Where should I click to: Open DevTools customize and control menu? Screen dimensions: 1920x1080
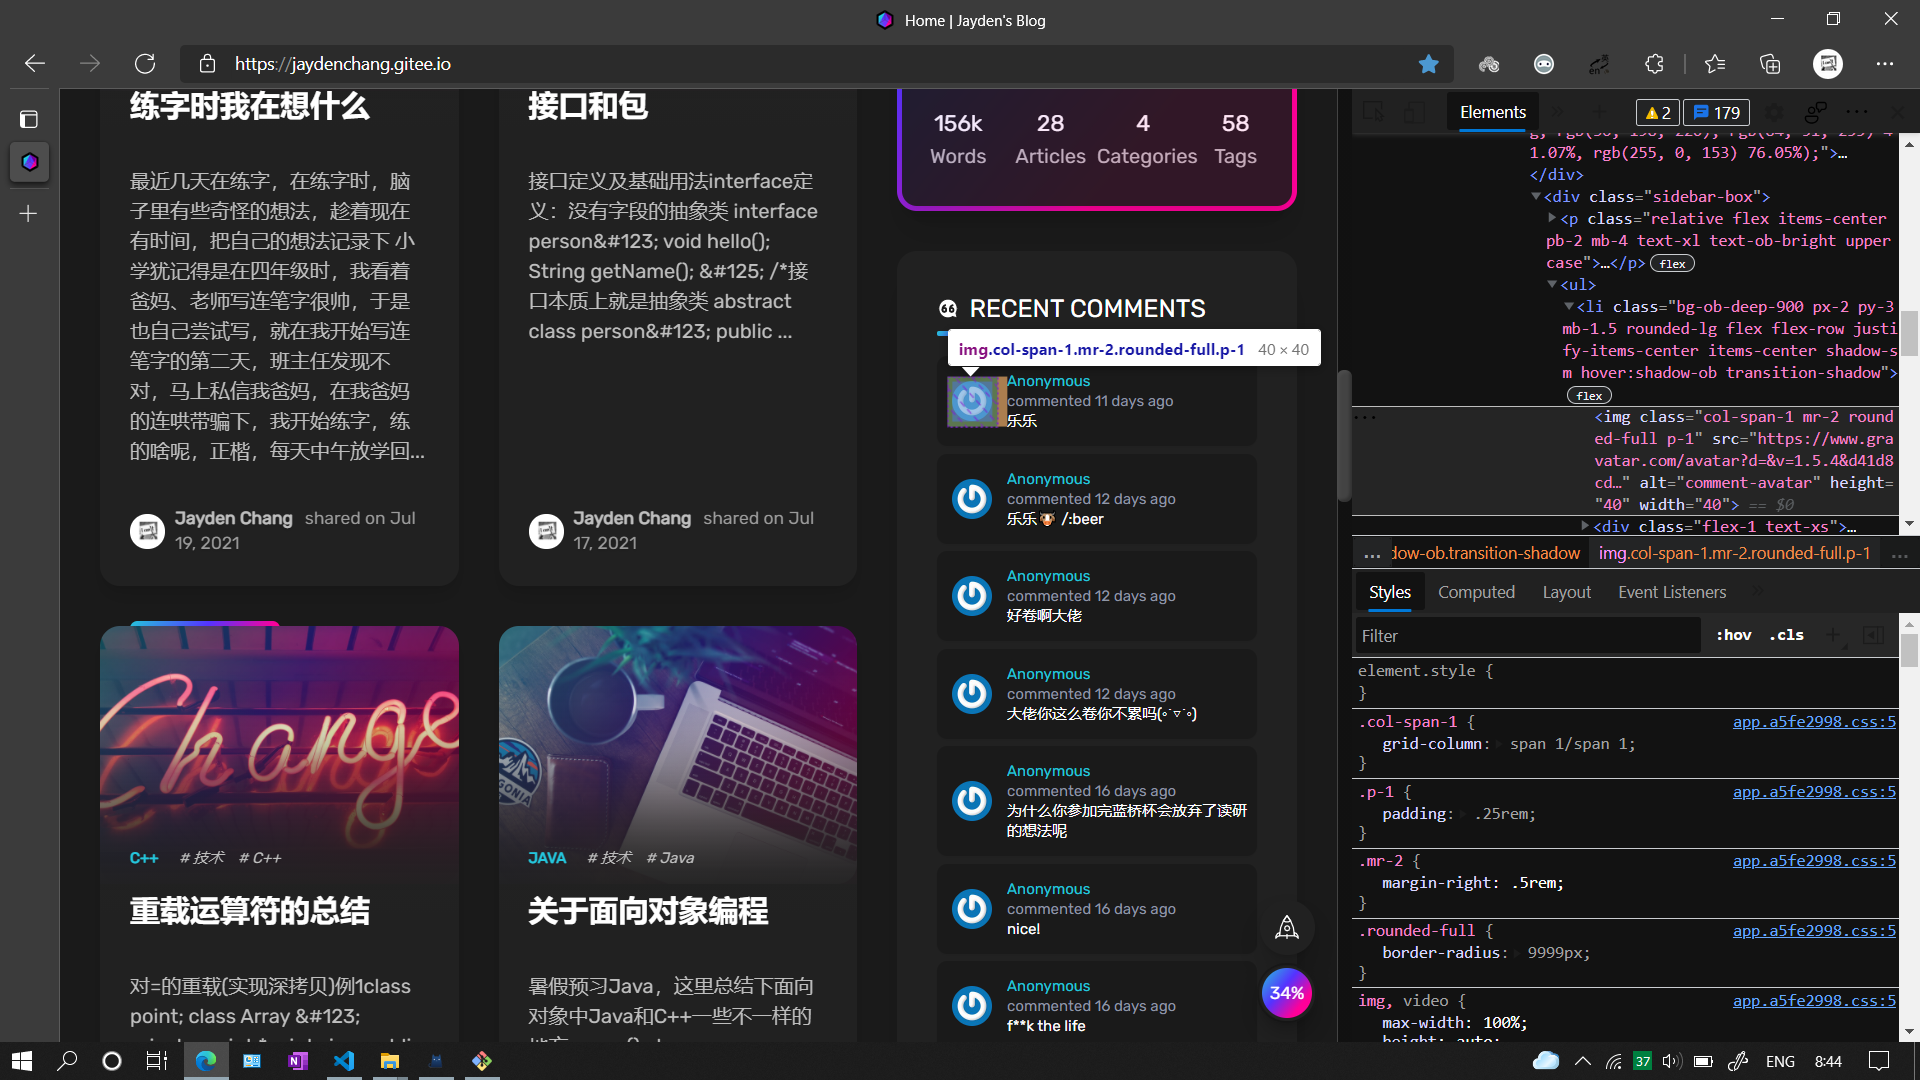[1858, 112]
